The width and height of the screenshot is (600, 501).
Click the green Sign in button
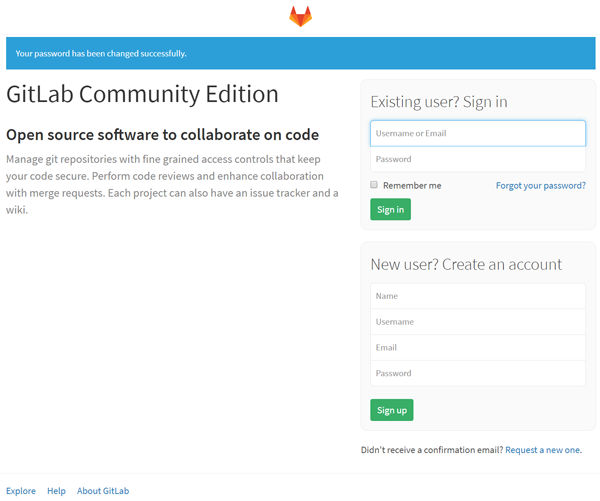coord(390,209)
